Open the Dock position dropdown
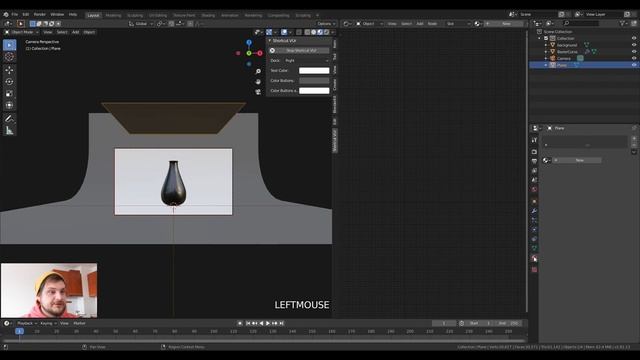This screenshot has height=360, width=640. [x=307, y=60]
